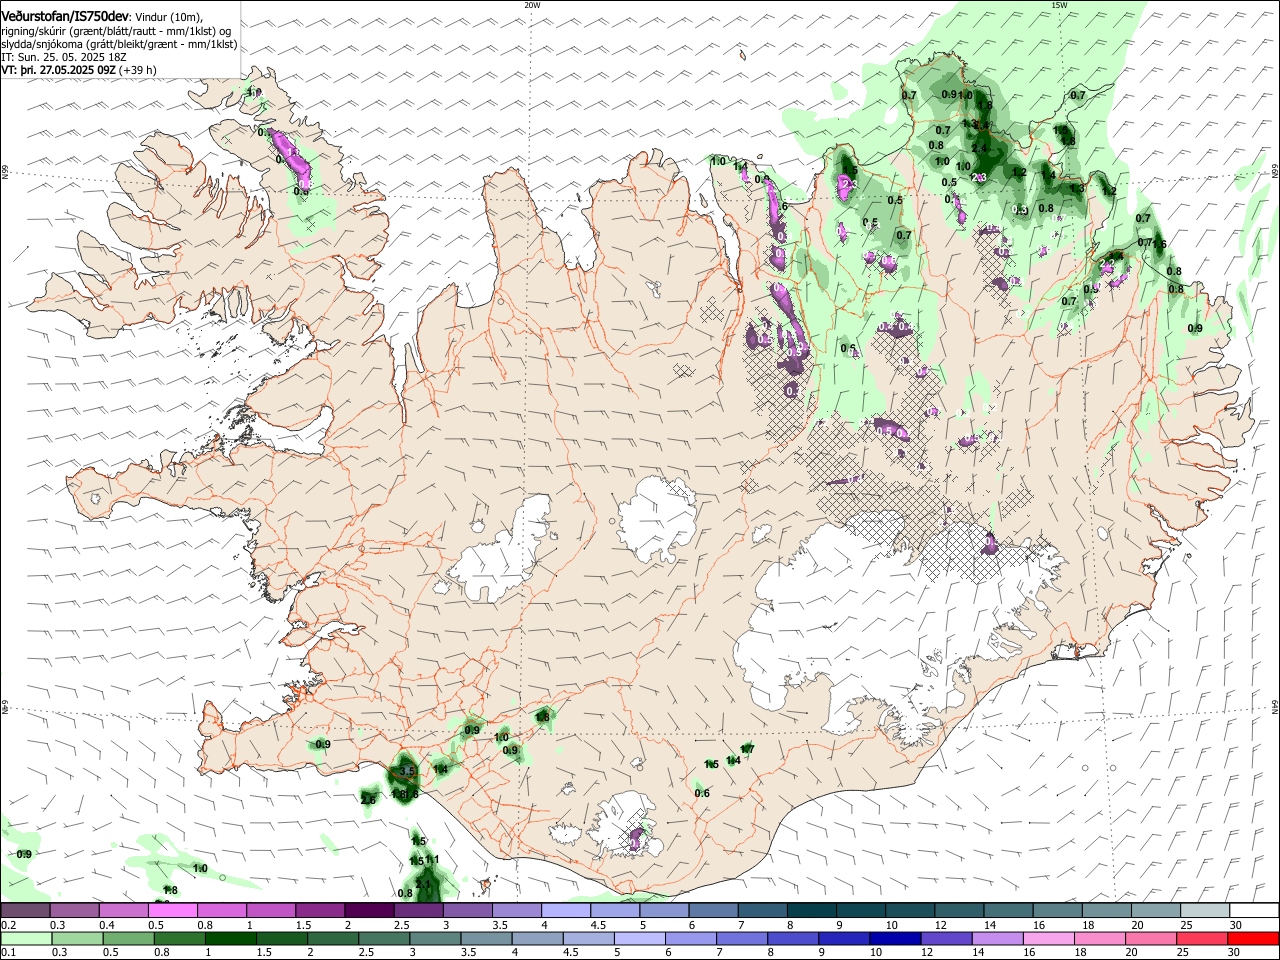Select the grey-teal swatch at 16, upper legend

pyautogui.click(x=1057, y=910)
